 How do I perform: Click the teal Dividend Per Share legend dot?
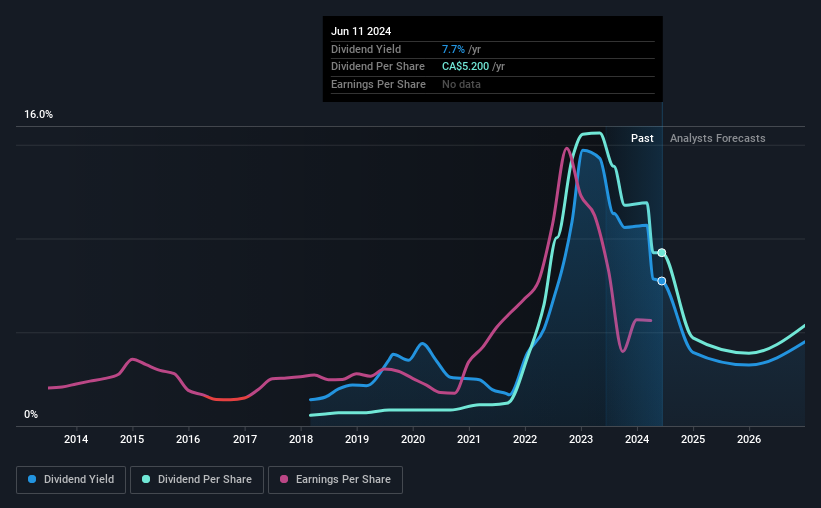[x=146, y=479]
